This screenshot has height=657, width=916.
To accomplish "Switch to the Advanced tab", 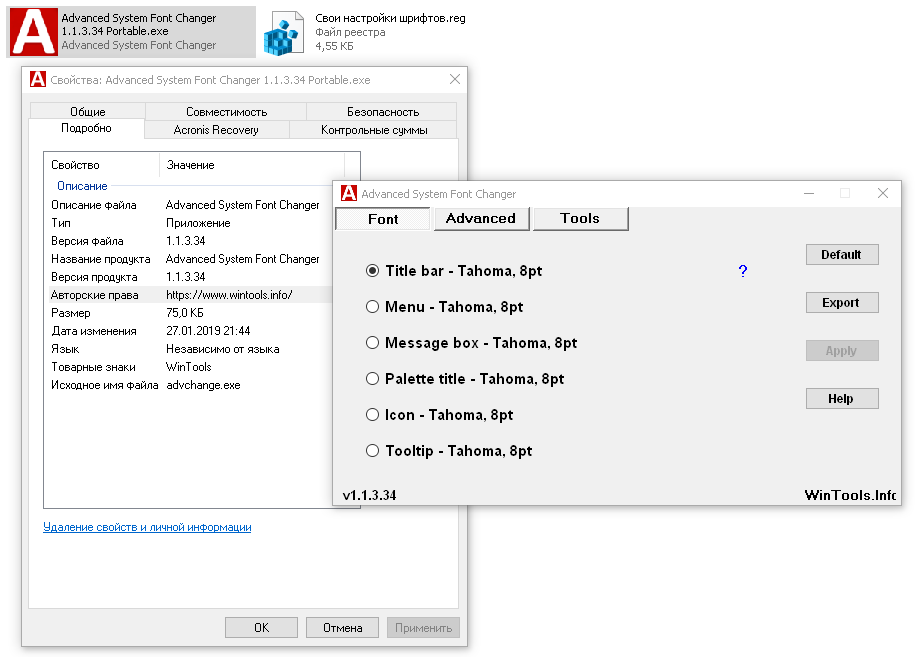I will (481, 218).
